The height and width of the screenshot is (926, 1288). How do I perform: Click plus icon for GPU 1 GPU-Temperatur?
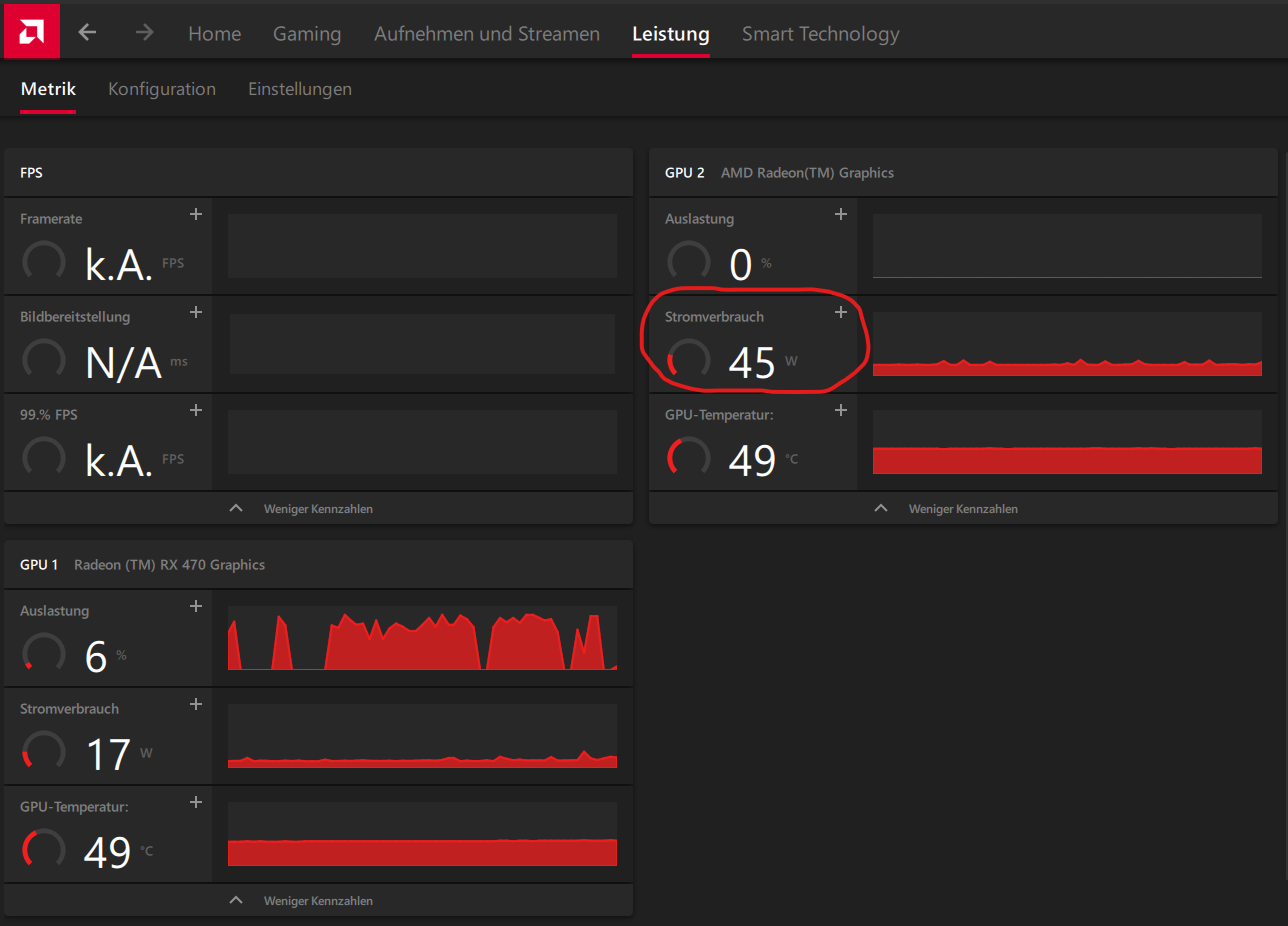coord(196,802)
